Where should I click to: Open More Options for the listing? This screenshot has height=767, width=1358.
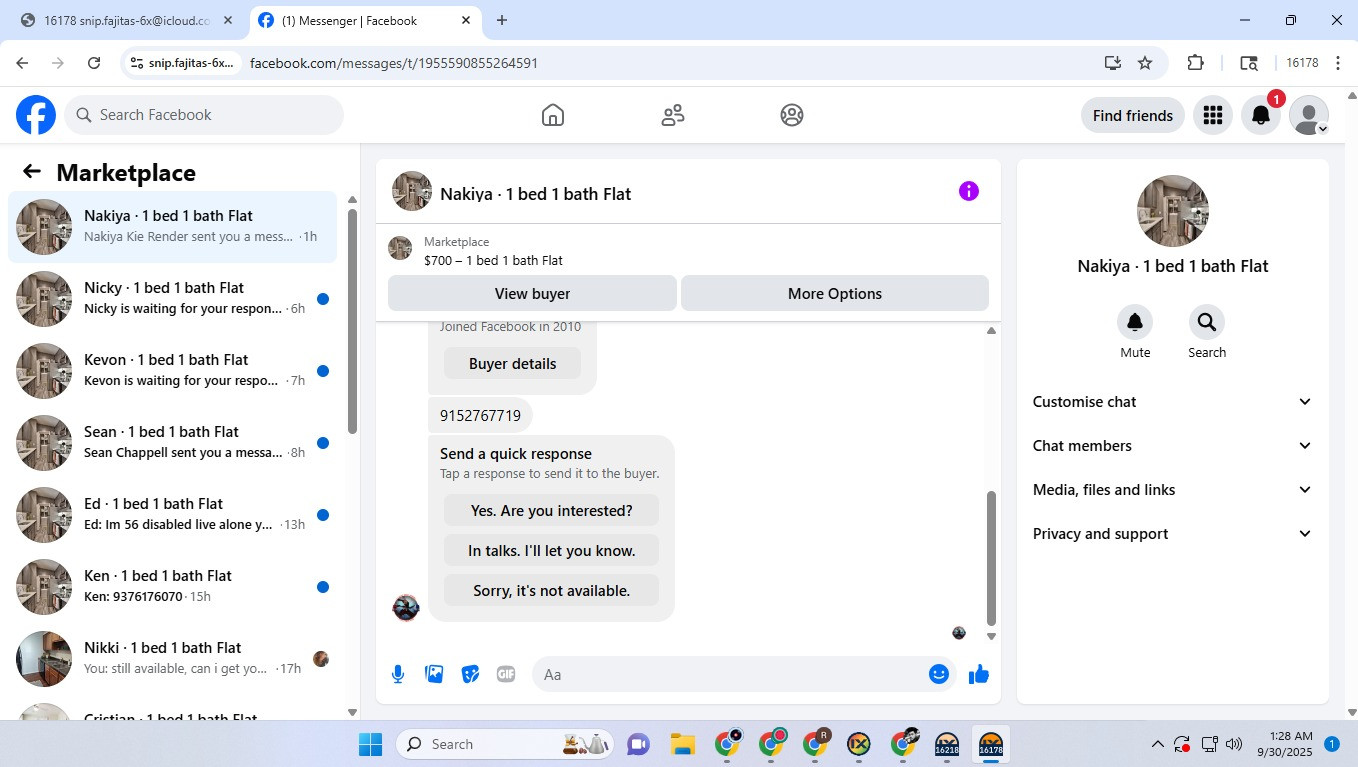point(835,293)
